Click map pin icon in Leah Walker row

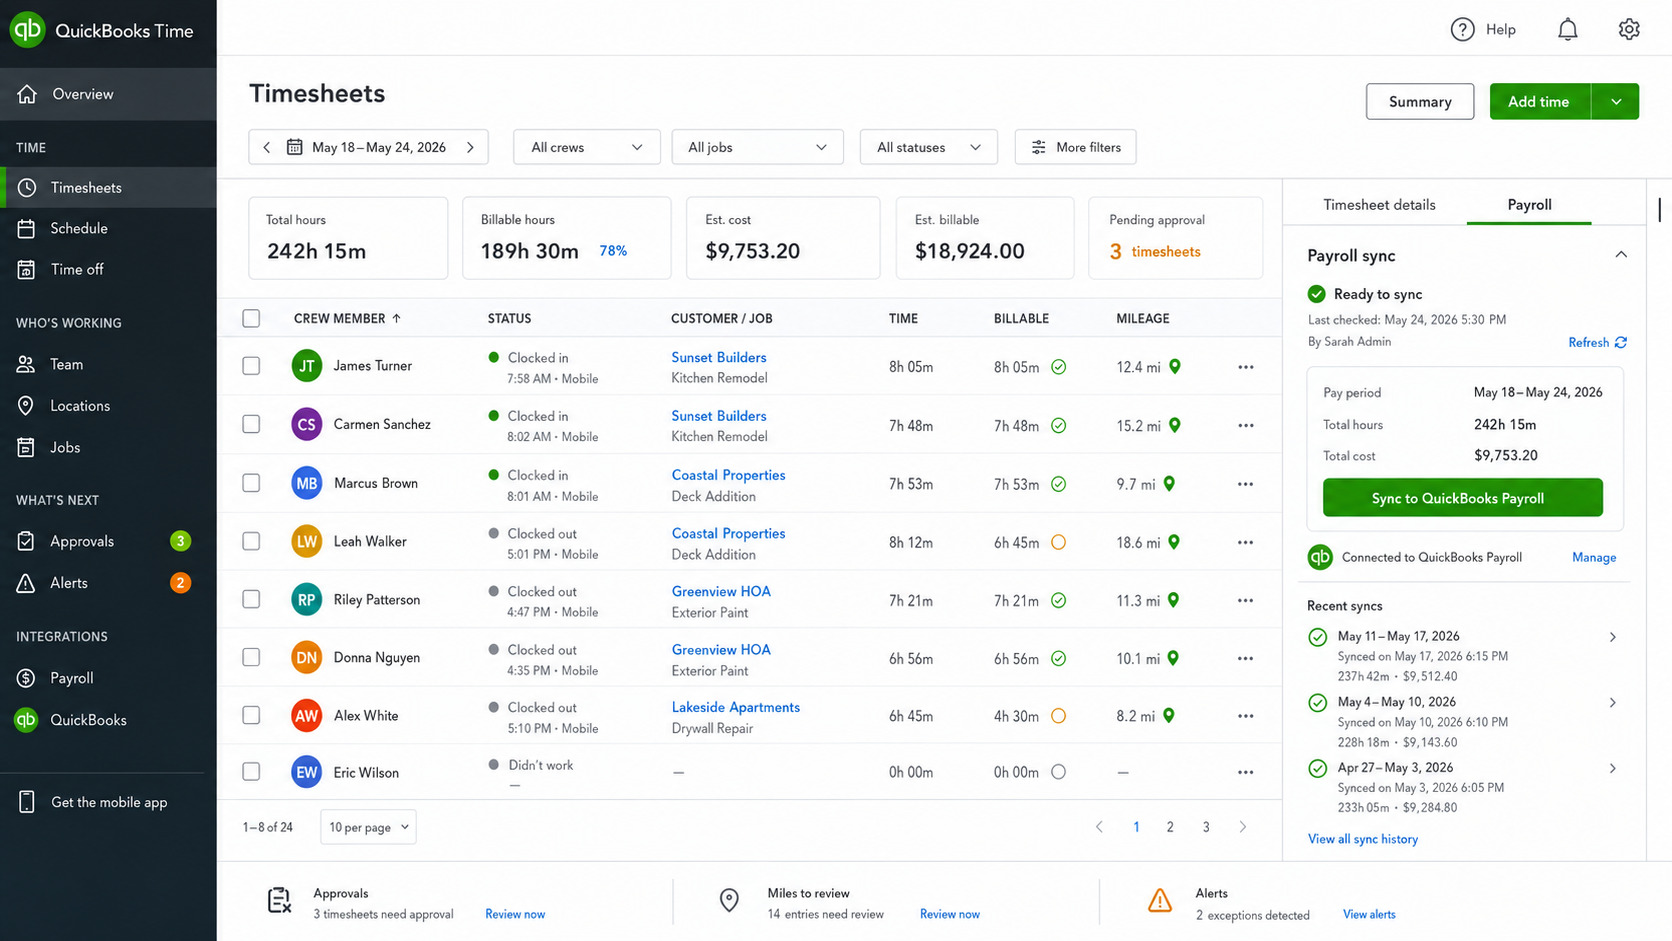click(1174, 542)
